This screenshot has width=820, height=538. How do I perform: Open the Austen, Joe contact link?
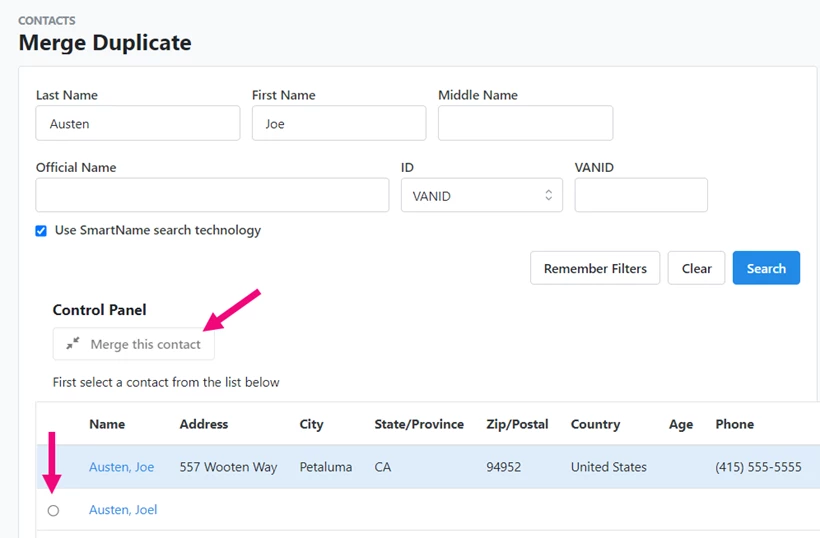[x=121, y=467]
